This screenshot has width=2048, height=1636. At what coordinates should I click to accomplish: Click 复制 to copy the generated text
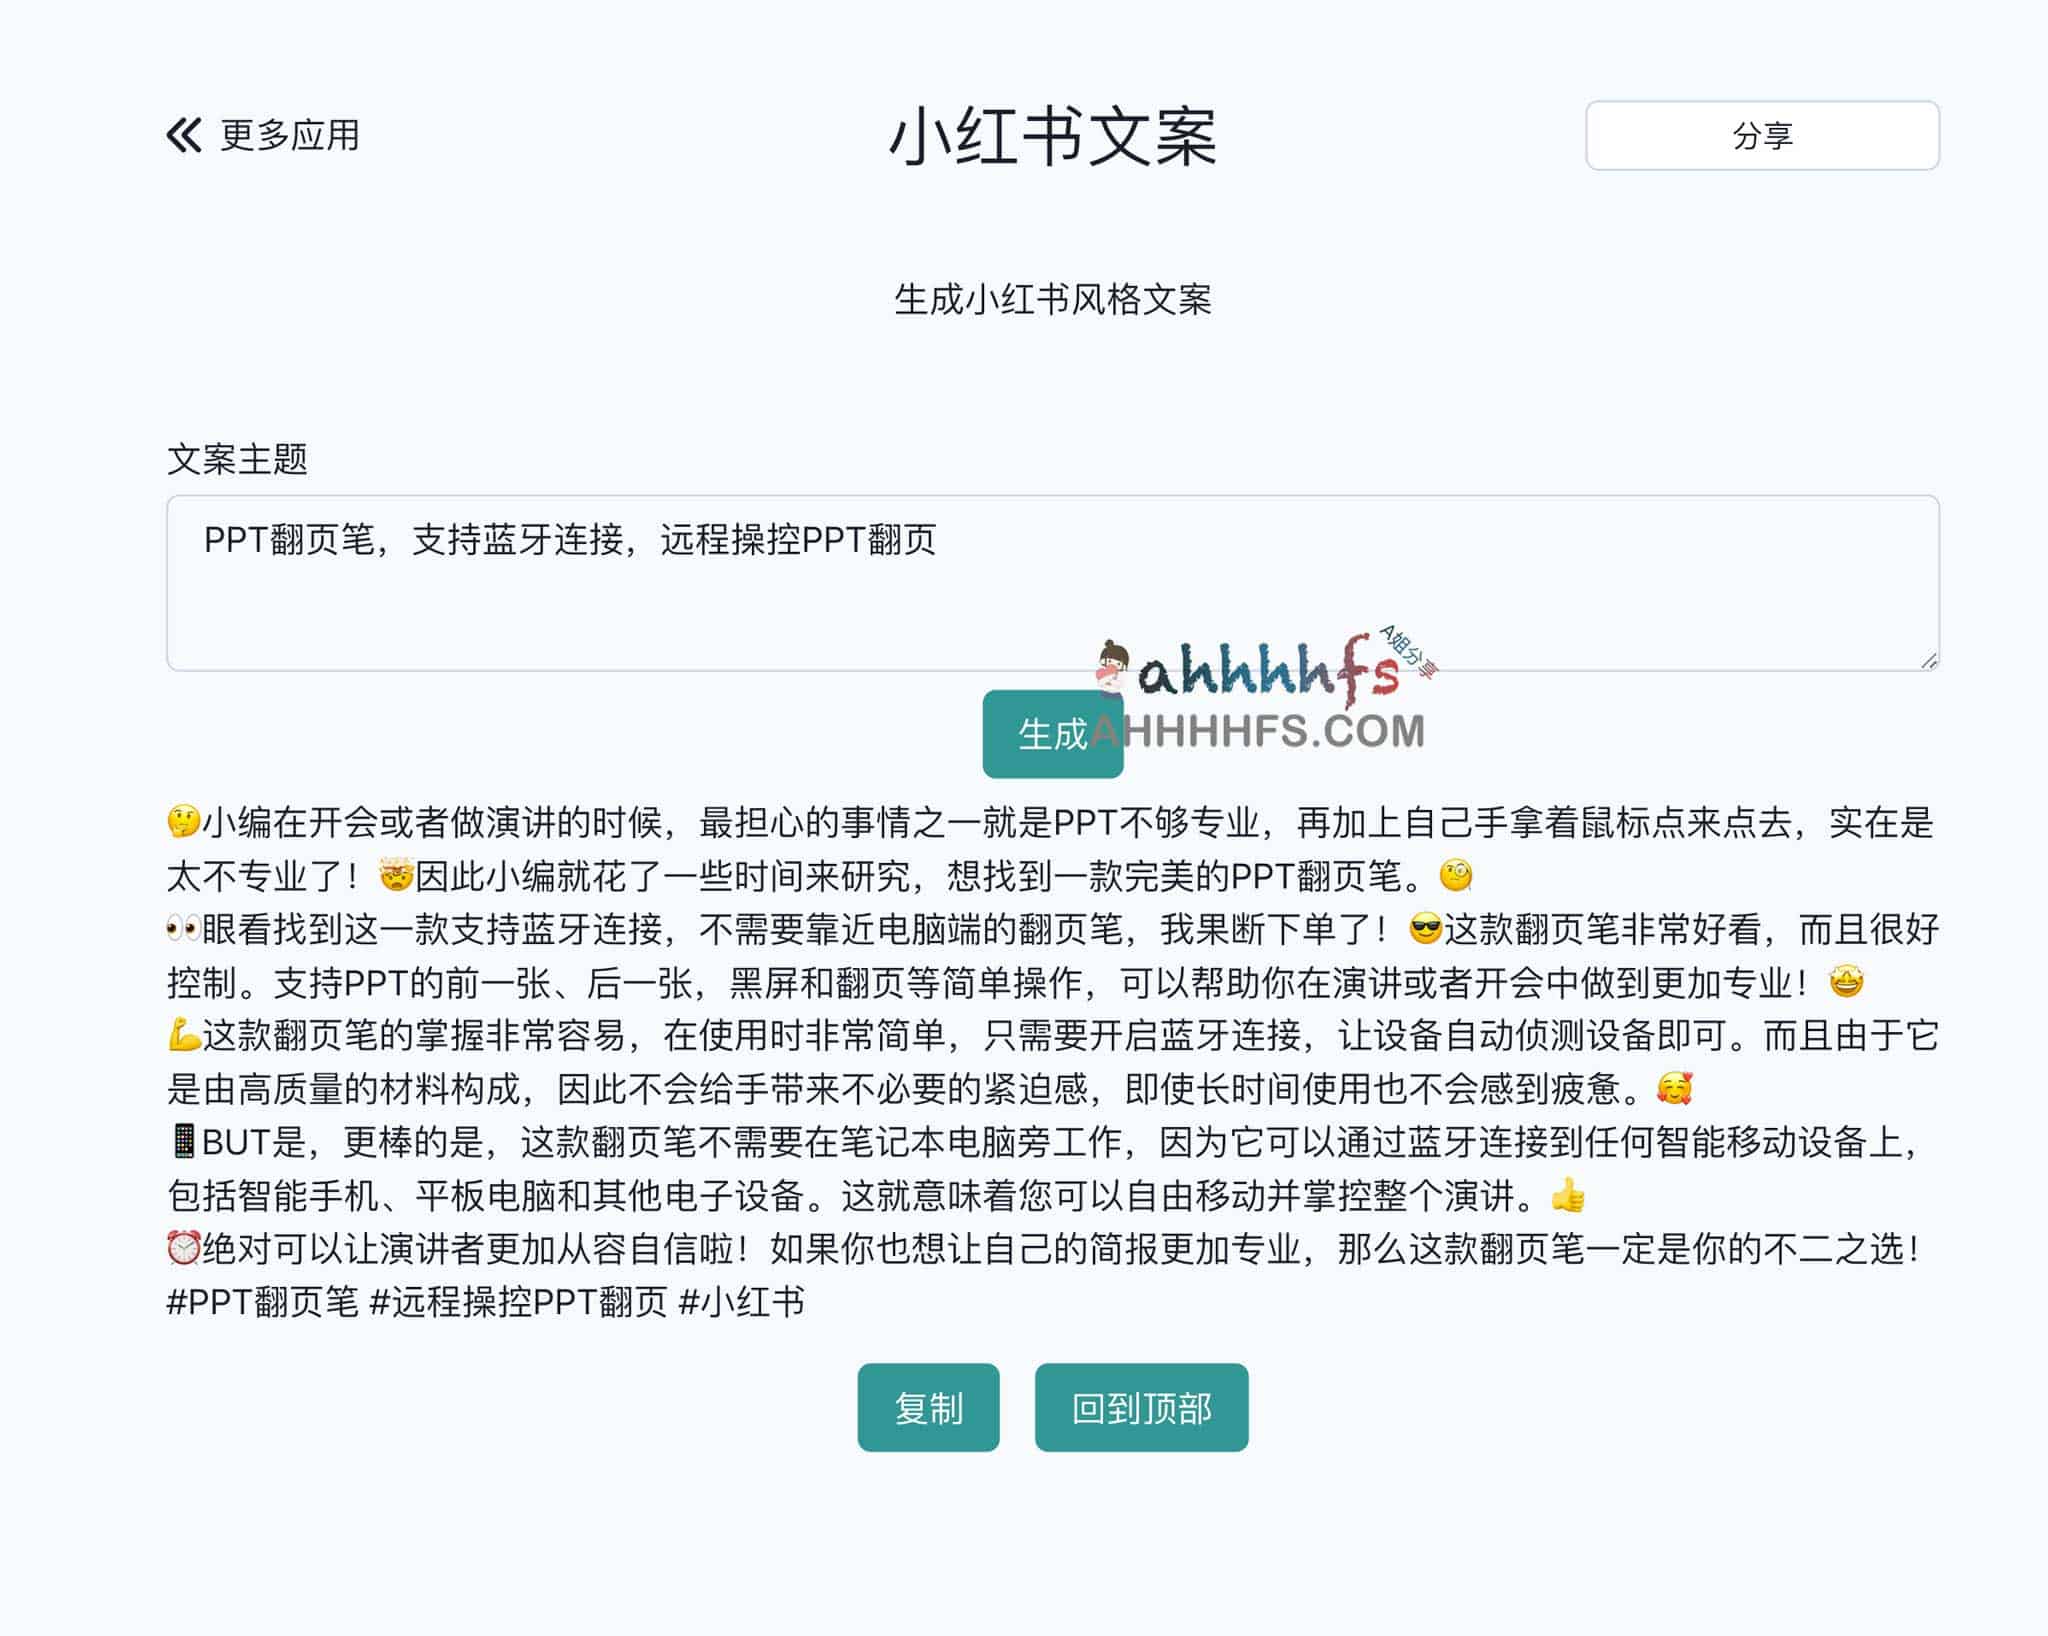click(x=927, y=1407)
